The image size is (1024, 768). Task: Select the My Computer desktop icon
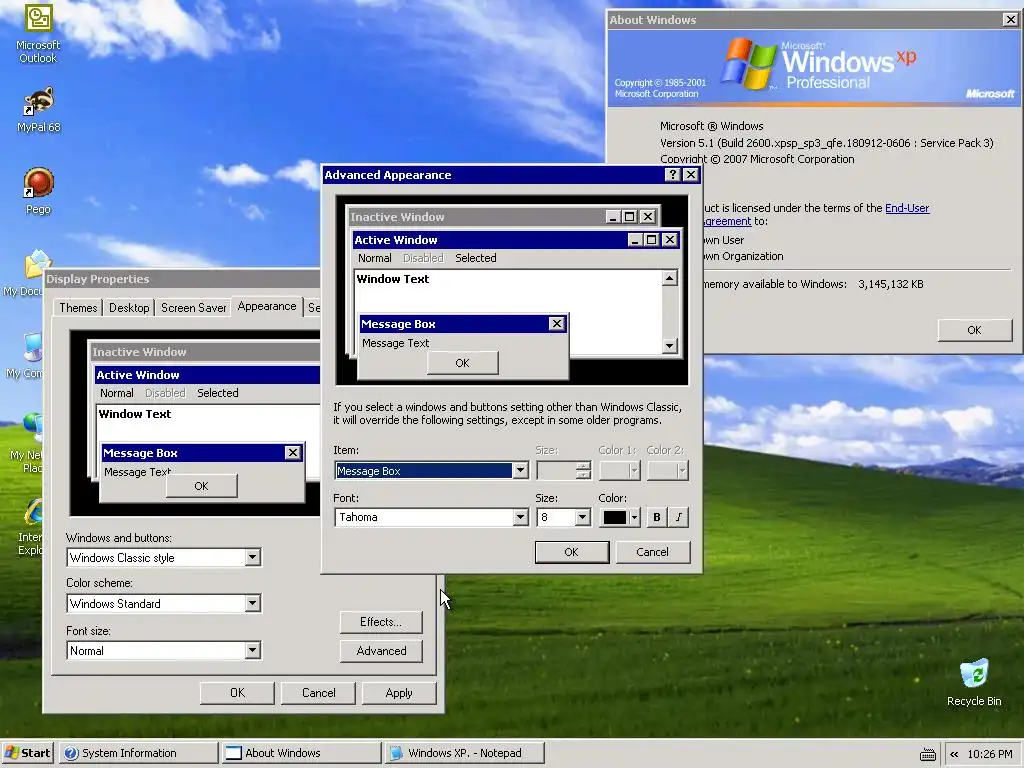(25, 355)
